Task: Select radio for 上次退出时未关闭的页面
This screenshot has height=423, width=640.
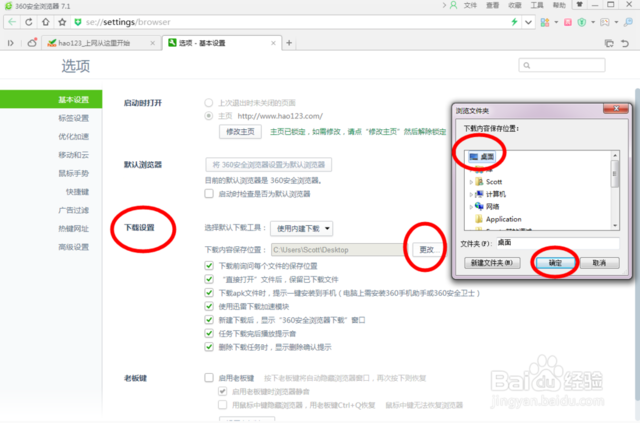Action: click(209, 102)
